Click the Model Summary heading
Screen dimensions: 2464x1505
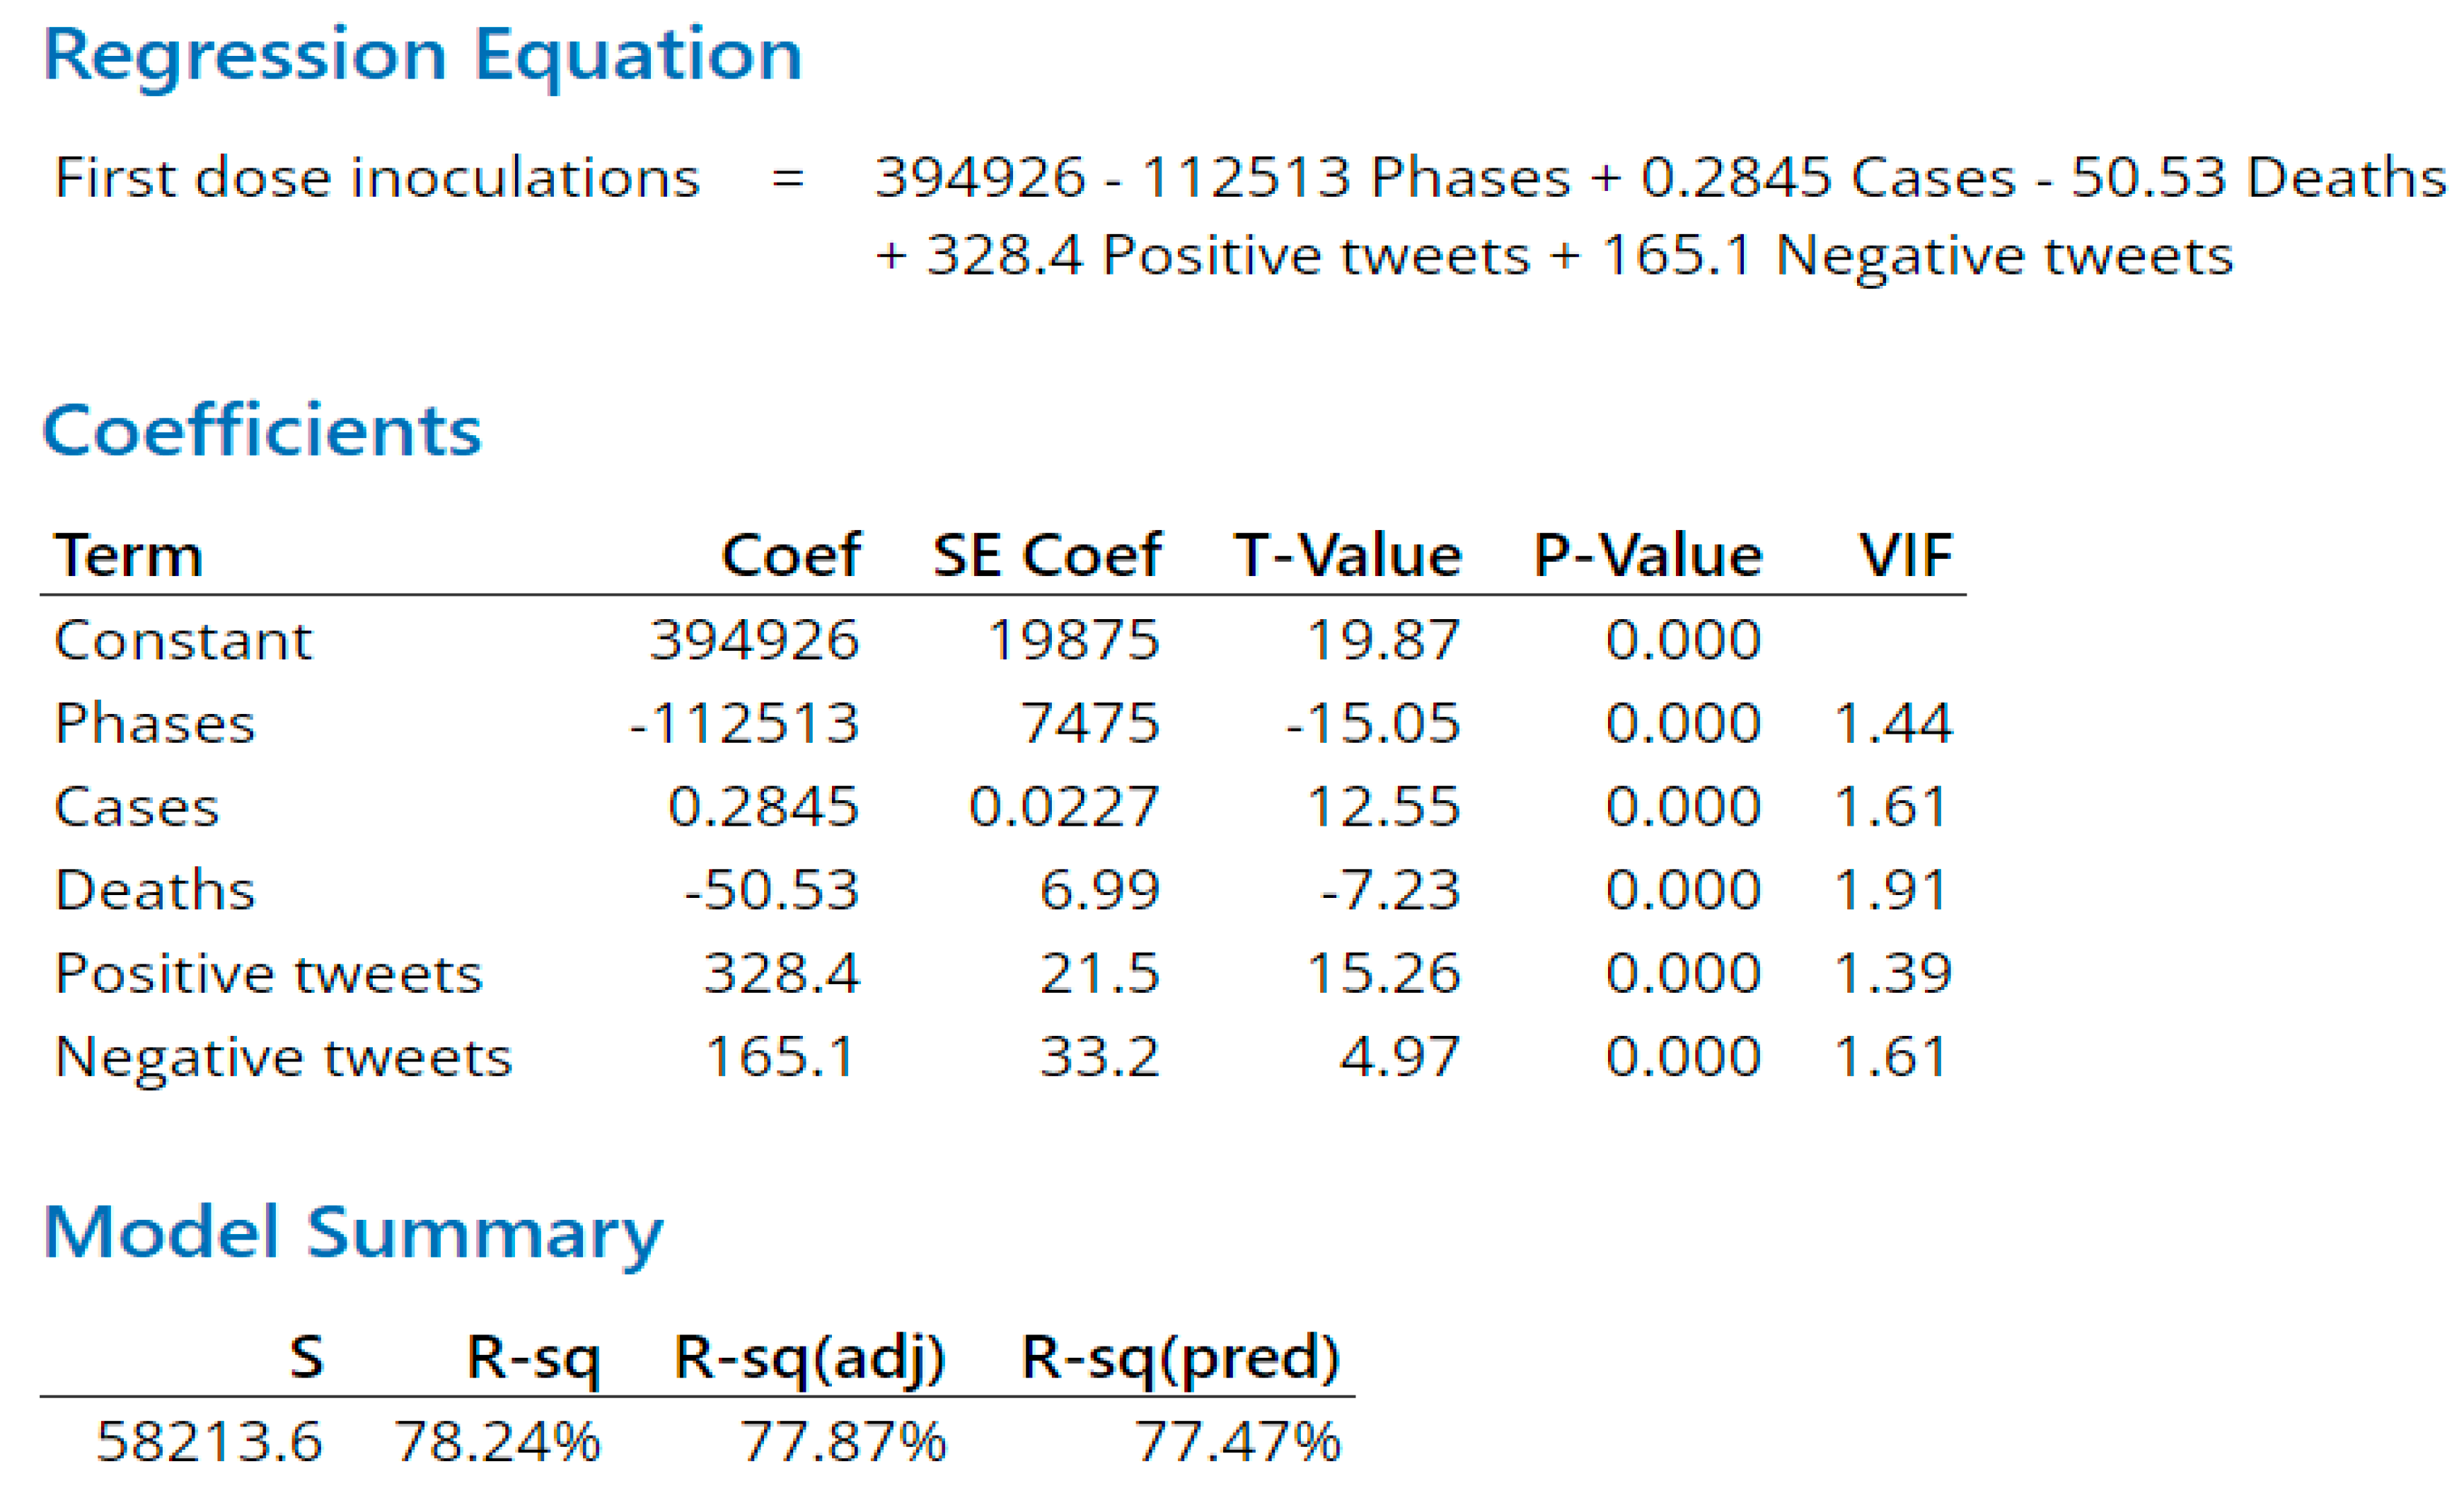353,1233
